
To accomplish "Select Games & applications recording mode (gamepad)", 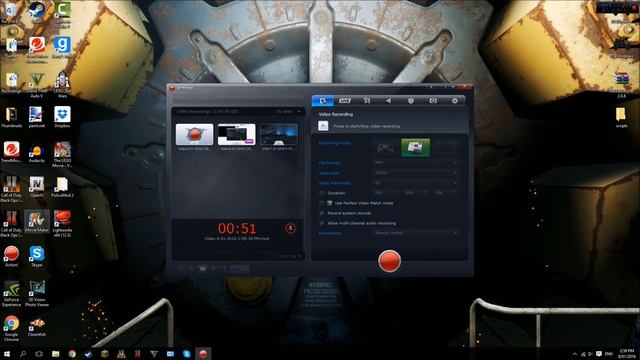I will (x=385, y=148).
